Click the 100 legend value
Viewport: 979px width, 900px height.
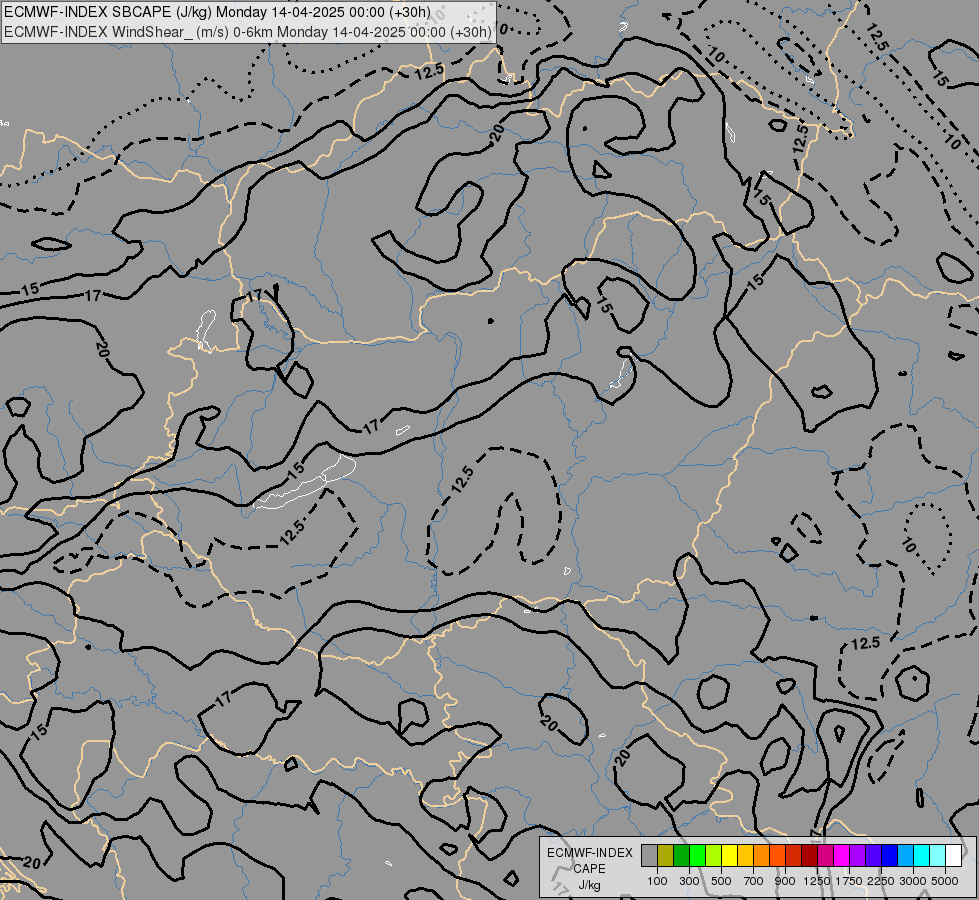point(657,881)
